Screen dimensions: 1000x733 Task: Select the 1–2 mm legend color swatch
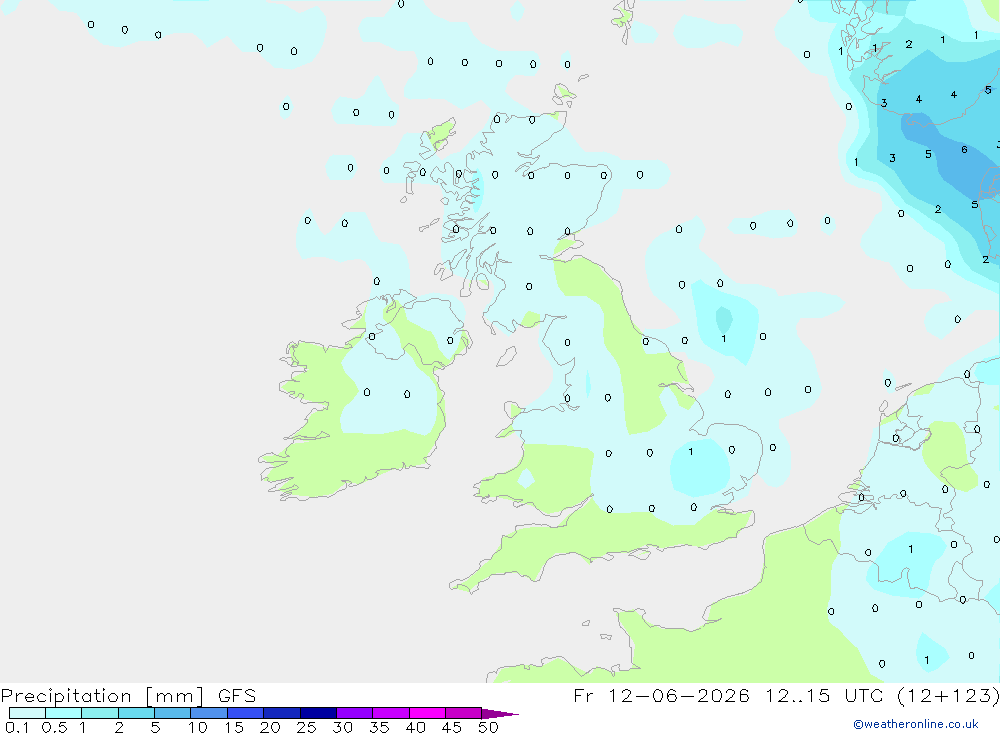coord(99,713)
